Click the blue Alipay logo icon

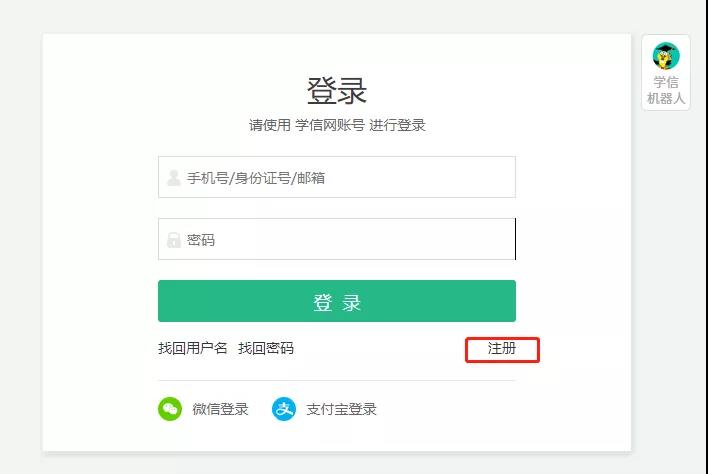coord(284,409)
